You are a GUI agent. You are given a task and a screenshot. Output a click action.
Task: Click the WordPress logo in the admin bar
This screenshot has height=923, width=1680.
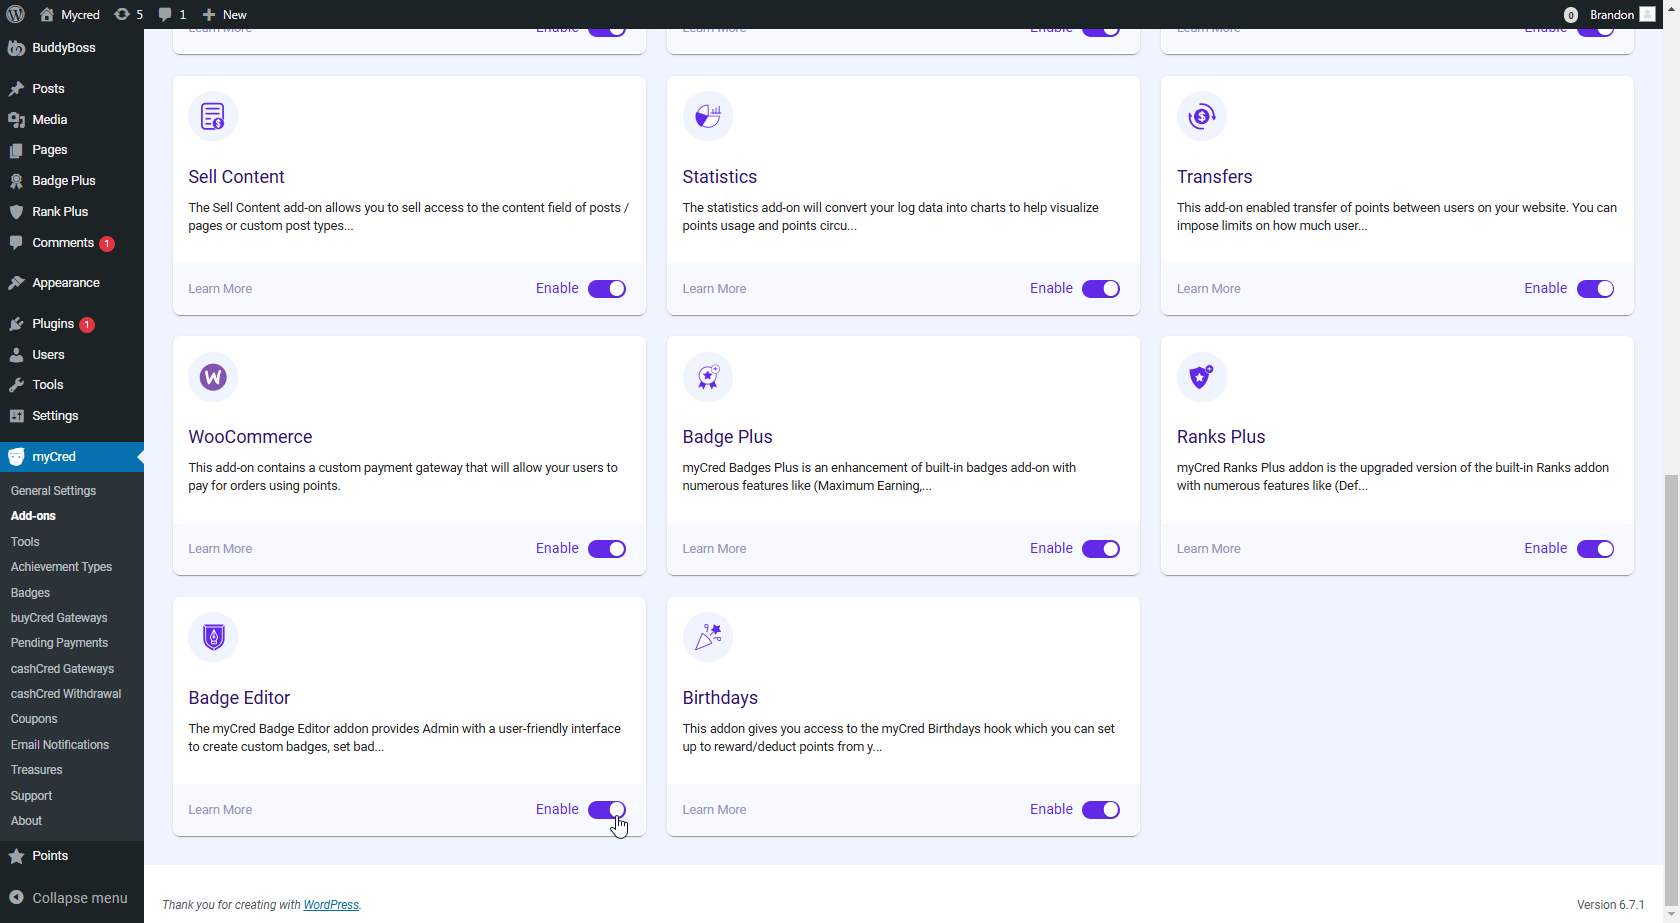14,14
